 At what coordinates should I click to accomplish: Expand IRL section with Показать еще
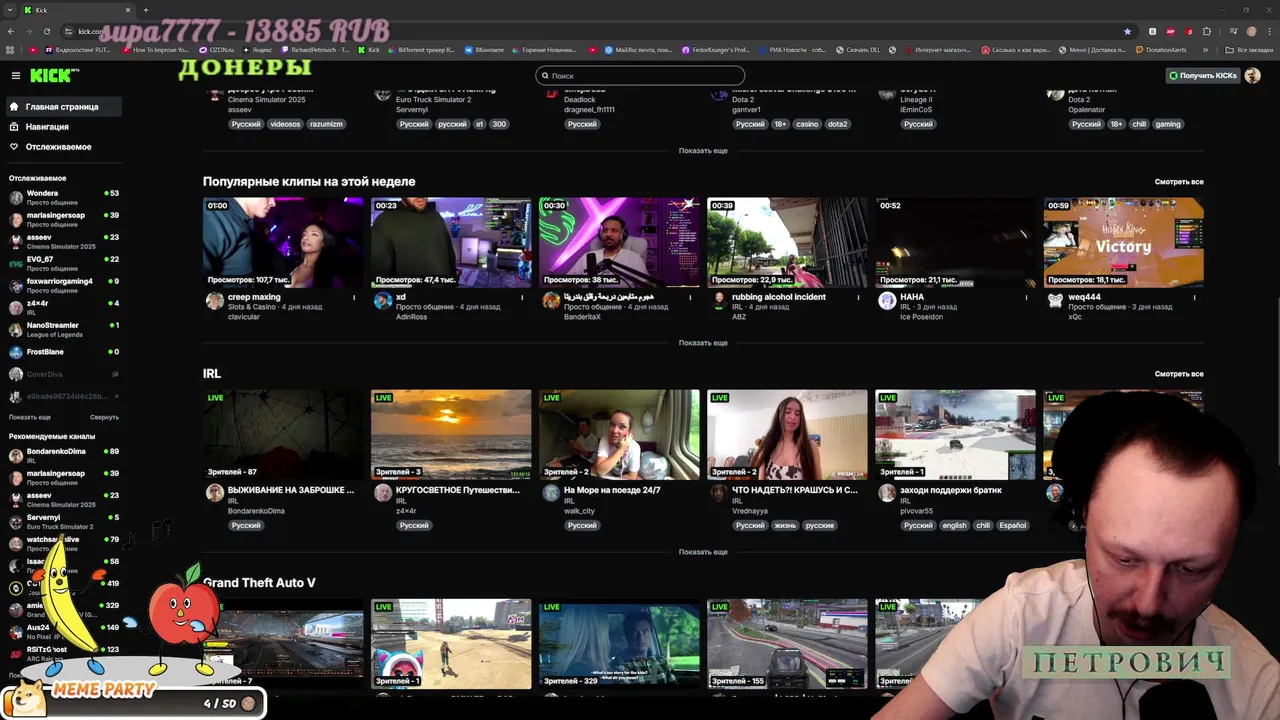[703, 551]
